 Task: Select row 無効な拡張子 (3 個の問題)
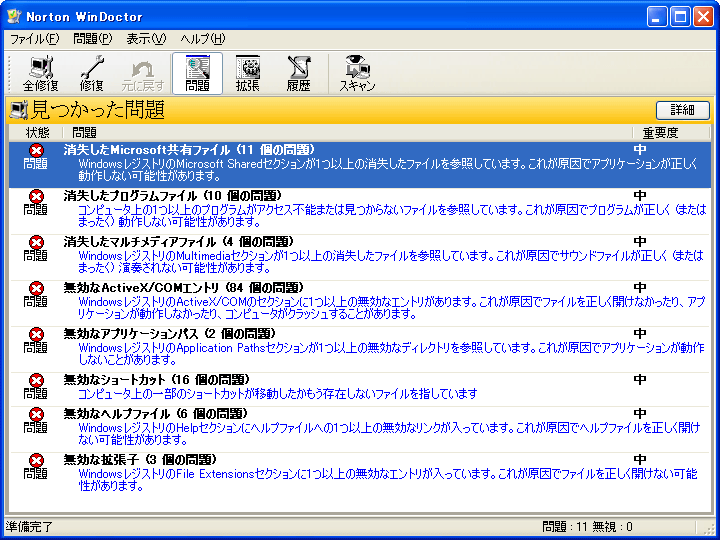coord(360,475)
